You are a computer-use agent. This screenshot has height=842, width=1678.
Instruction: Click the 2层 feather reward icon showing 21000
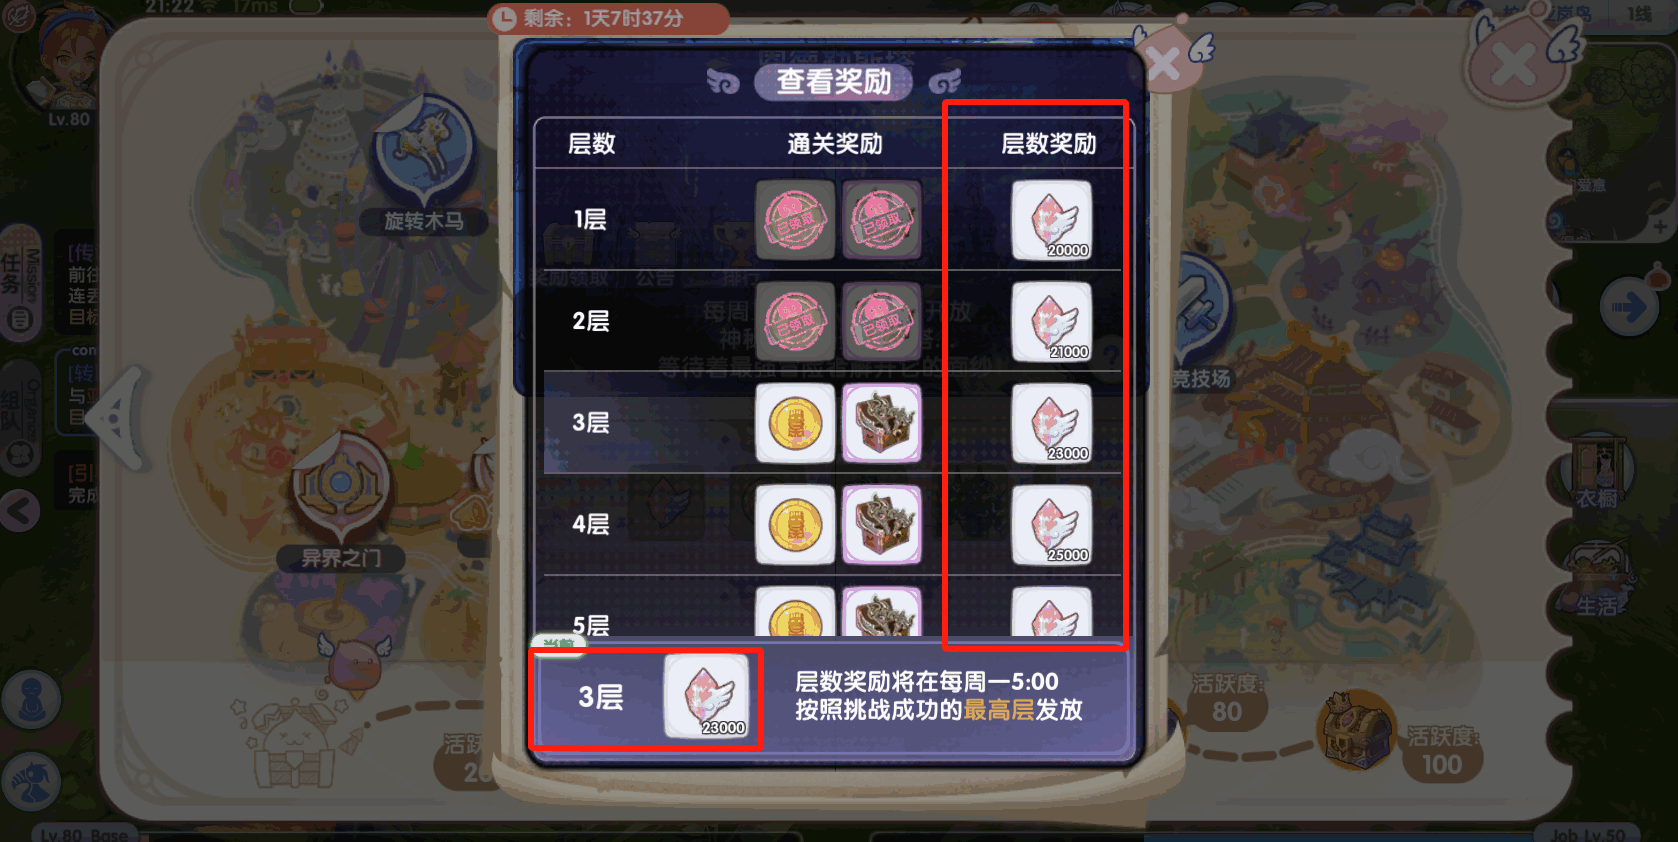[1051, 321]
